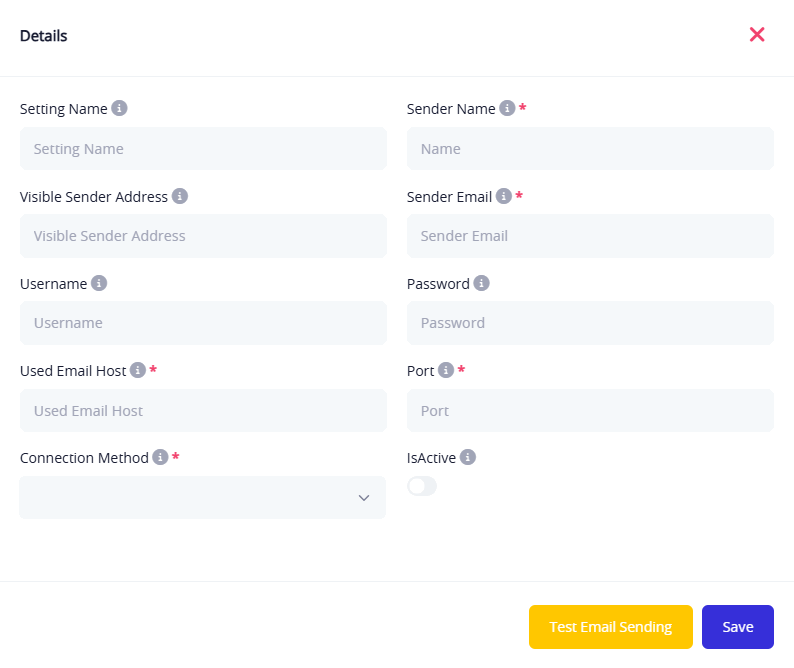Screen dimensions: 794x668
Task: Close the Details dialog
Action: click(x=757, y=35)
